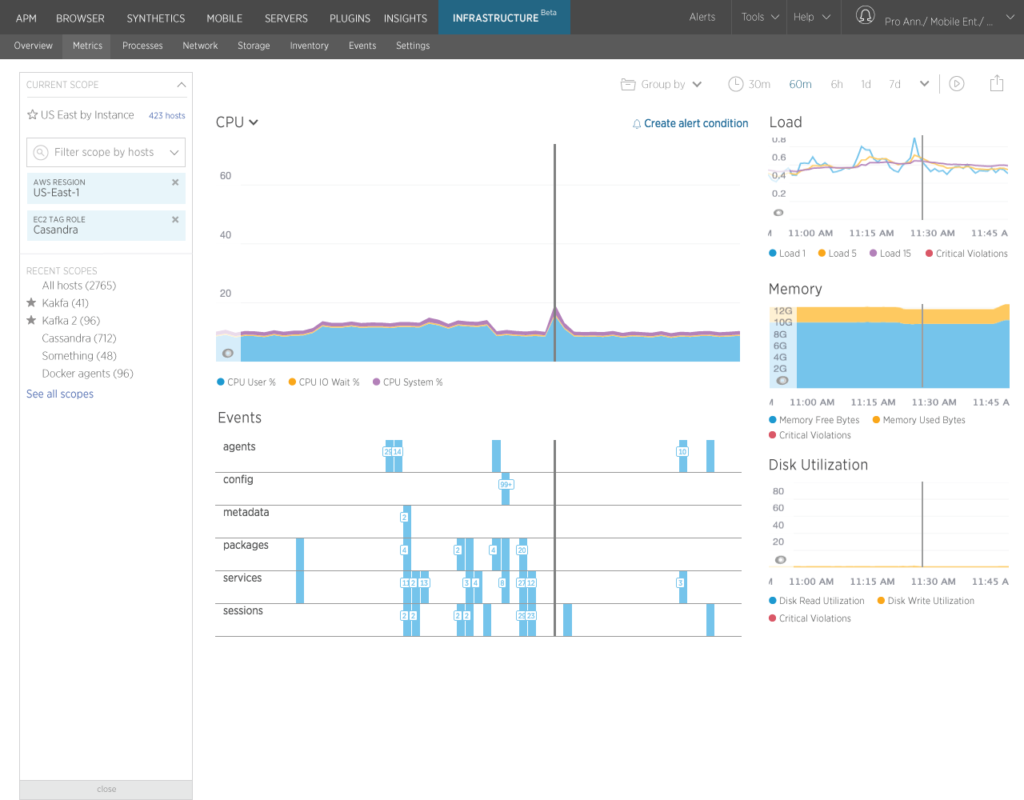Click the clock icon near the time ranges
This screenshot has height=800, width=1024.
pos(736,84)
